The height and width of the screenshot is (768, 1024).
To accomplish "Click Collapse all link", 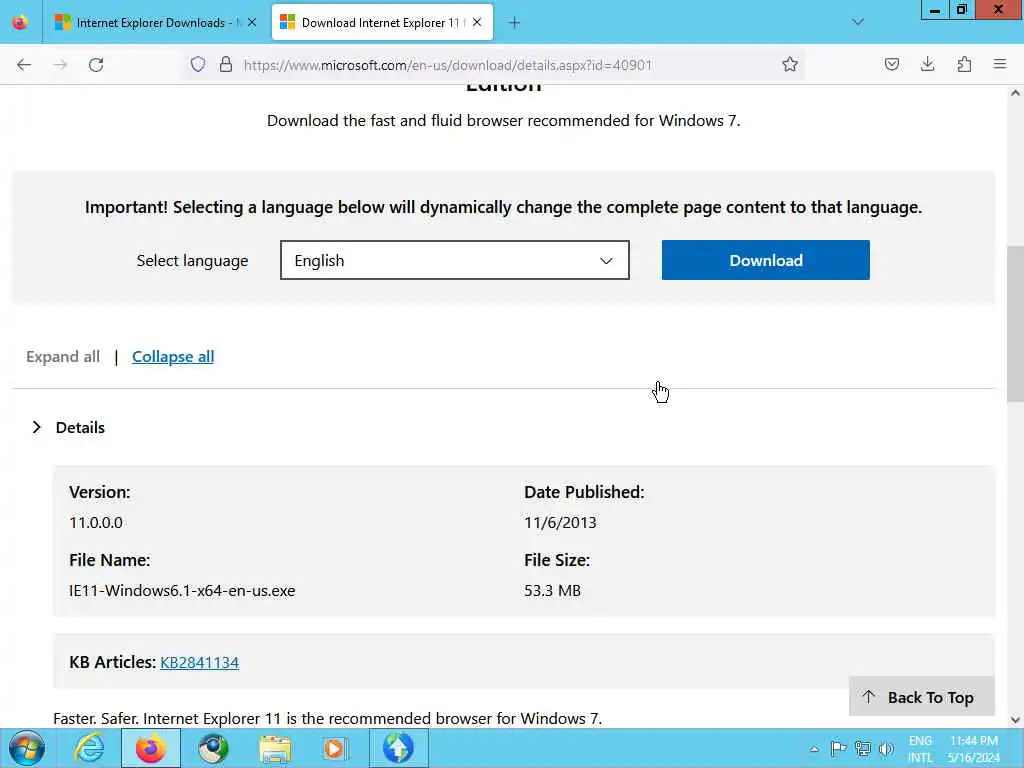I will (x=173, y=357).
